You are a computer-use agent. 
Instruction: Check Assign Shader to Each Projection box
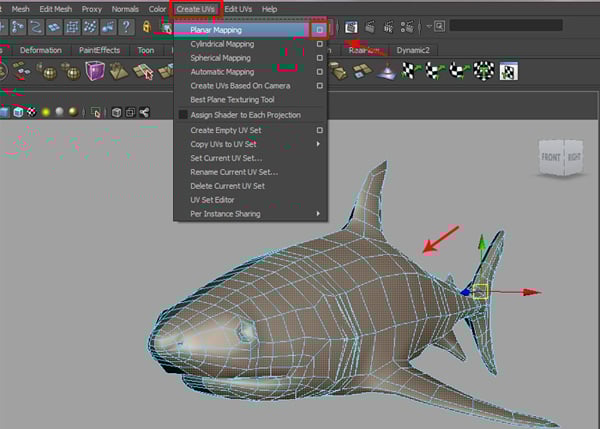(183, 114)
